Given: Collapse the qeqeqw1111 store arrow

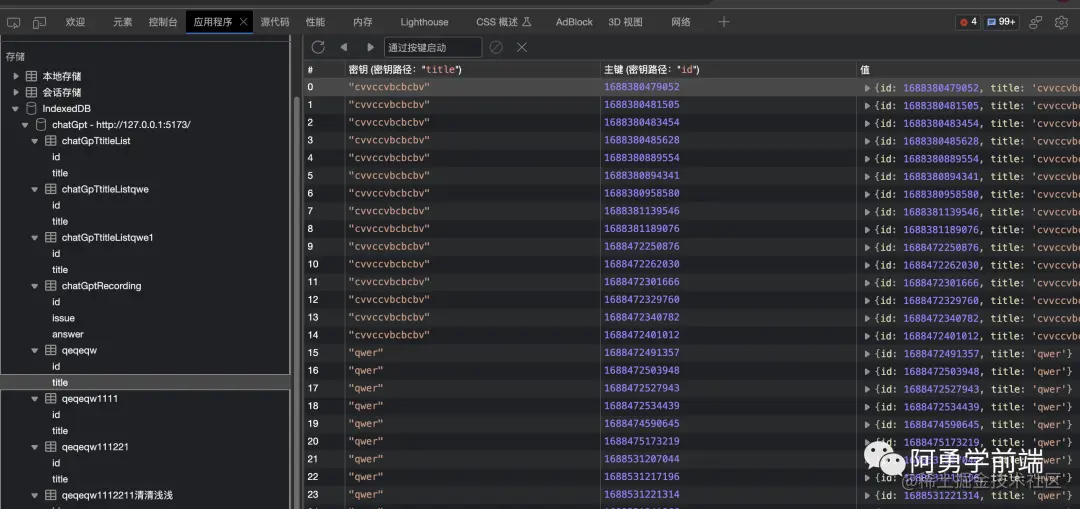Looking at the screenshot, I should point(34,399).
